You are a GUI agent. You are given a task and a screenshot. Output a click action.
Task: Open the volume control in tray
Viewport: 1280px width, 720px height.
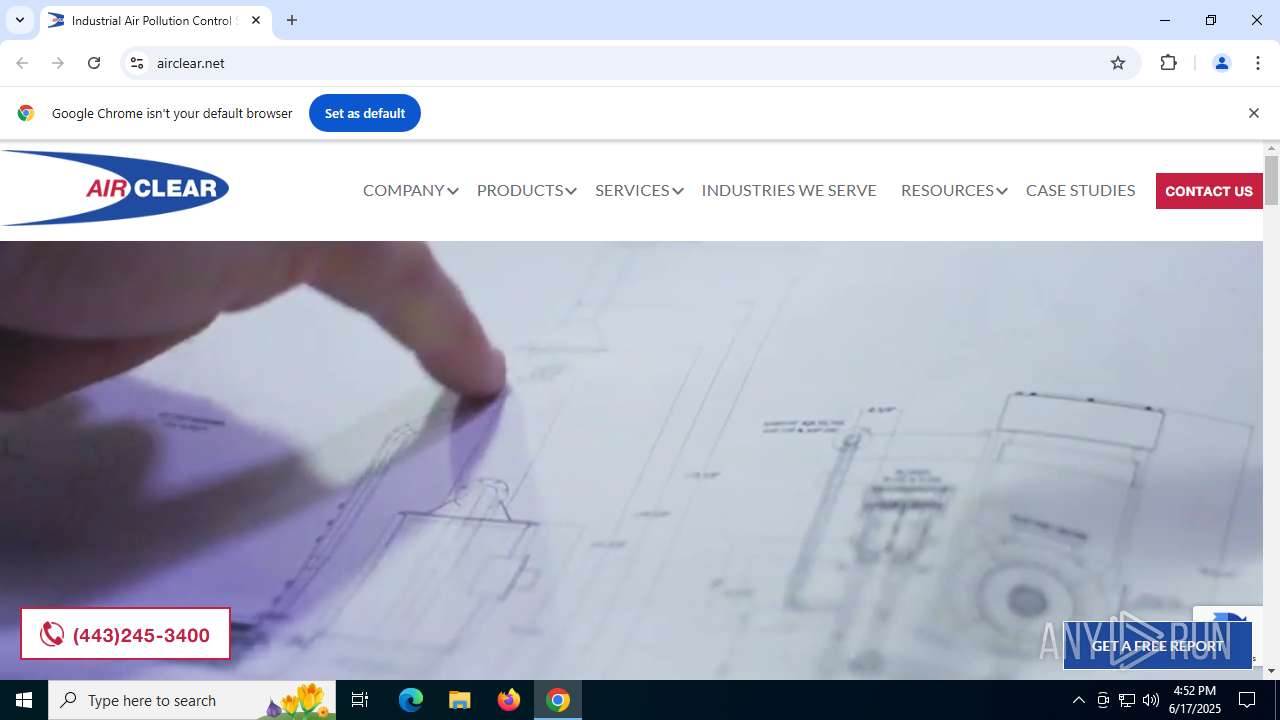(x=1151, y=700)
